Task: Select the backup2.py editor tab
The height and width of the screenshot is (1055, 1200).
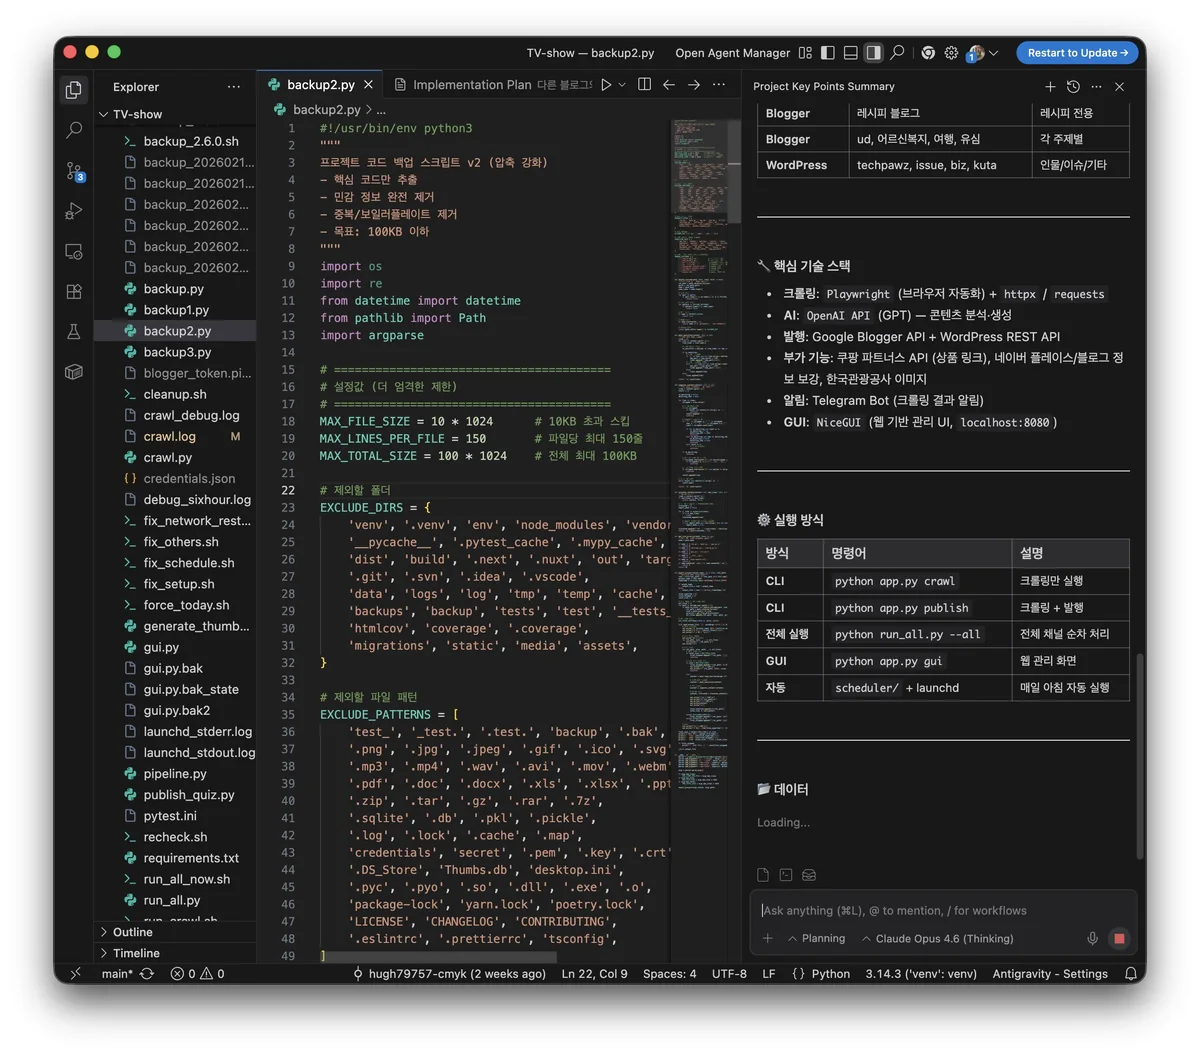Action: (x=320, y=85)
